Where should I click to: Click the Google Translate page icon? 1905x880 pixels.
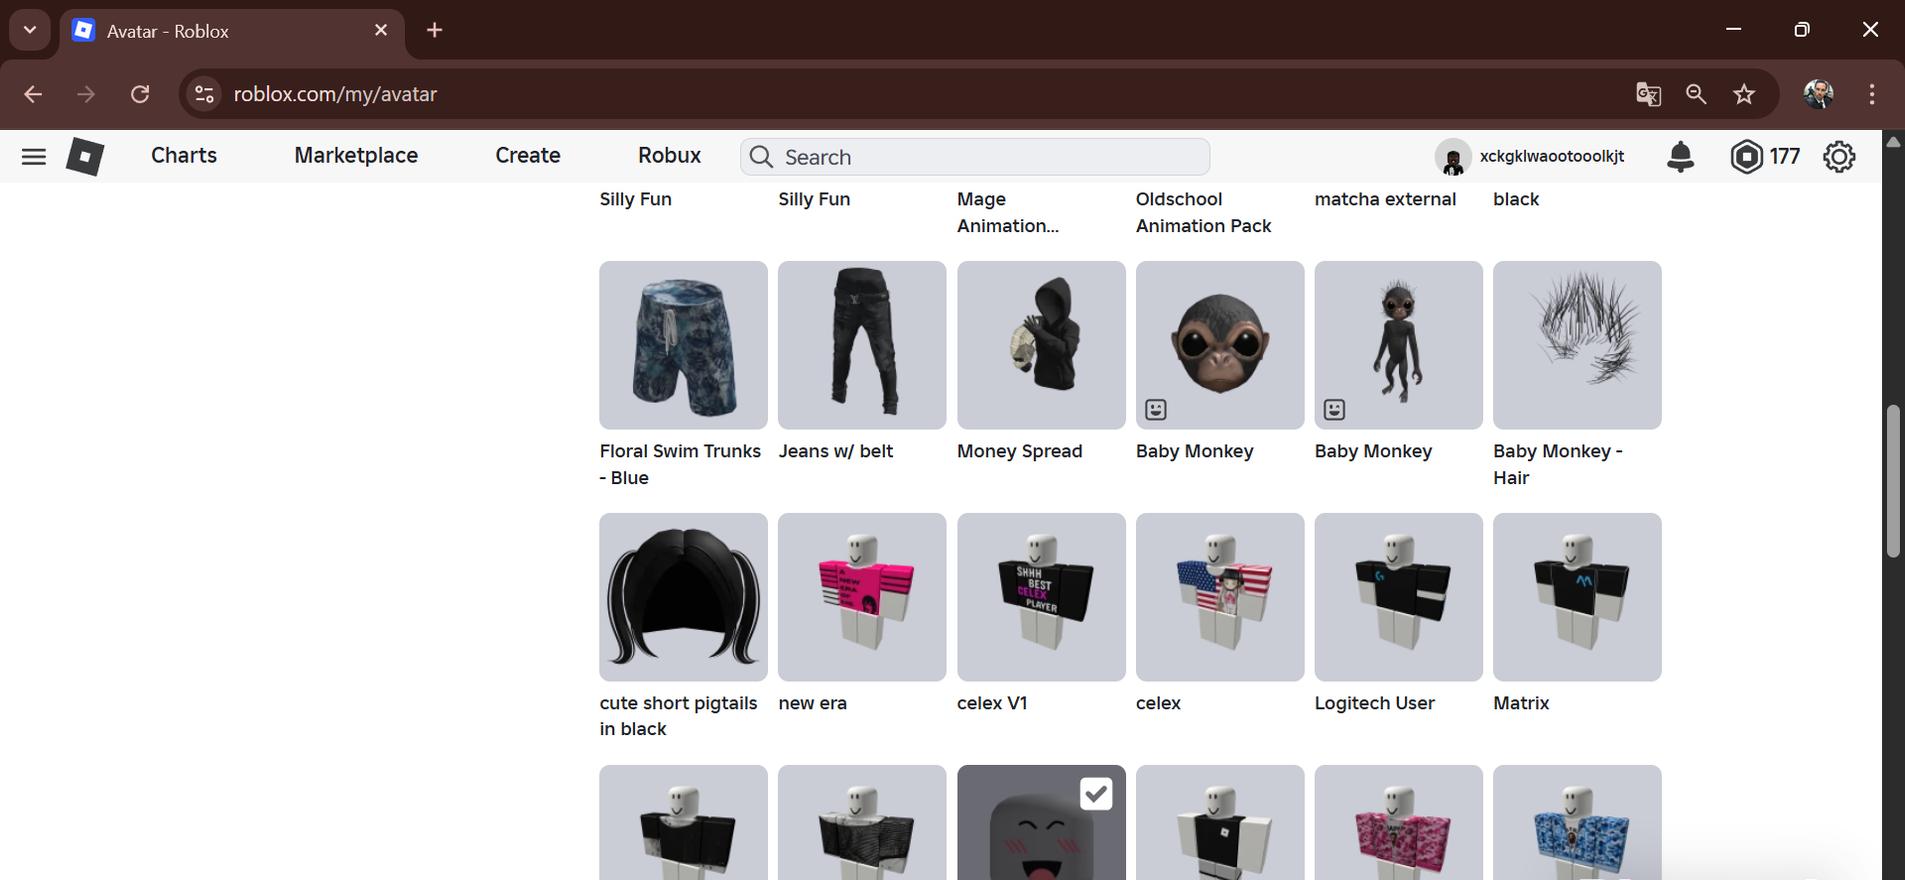click(1648, 94)
